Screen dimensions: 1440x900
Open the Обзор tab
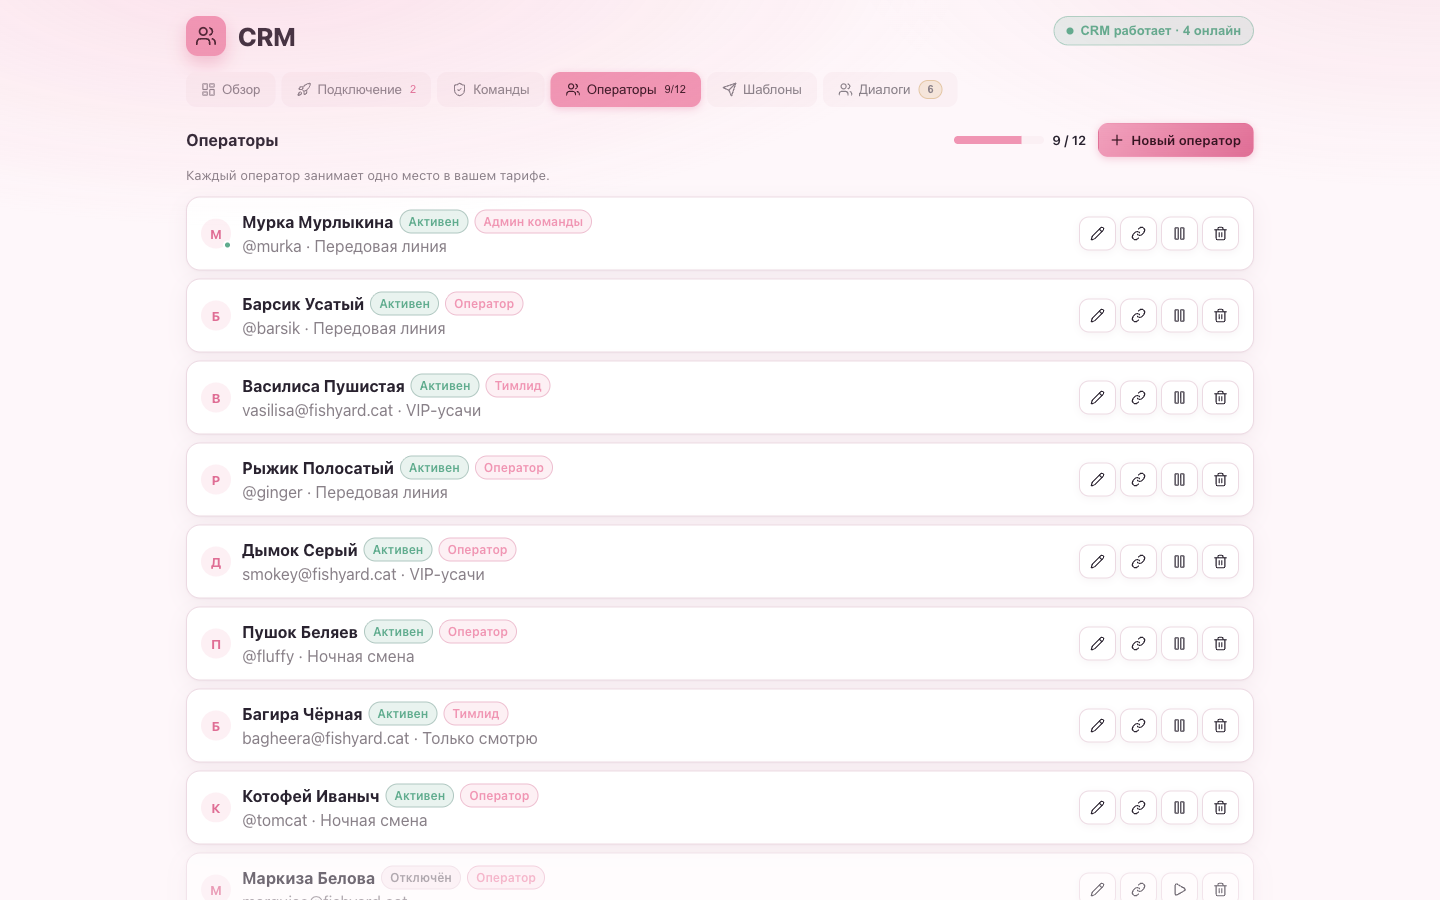click(x=231, y=90)
